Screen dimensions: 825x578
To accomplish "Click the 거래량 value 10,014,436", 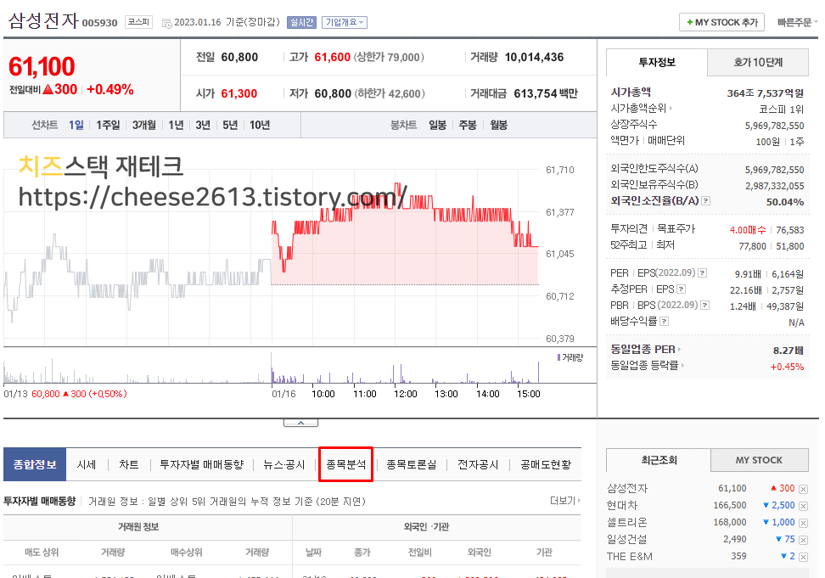I will 534,57.
